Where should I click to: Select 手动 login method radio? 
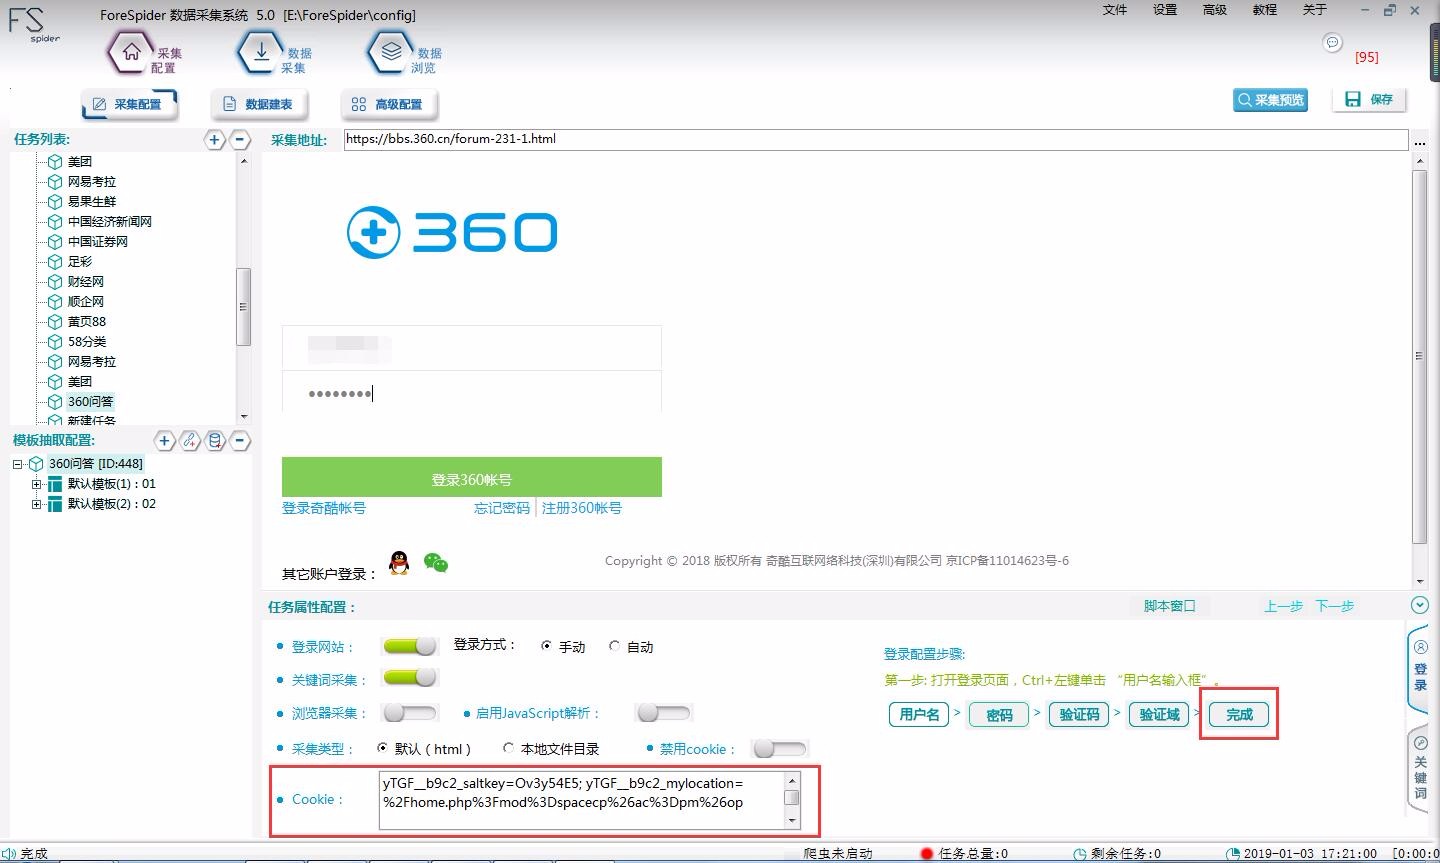(546, 646)
